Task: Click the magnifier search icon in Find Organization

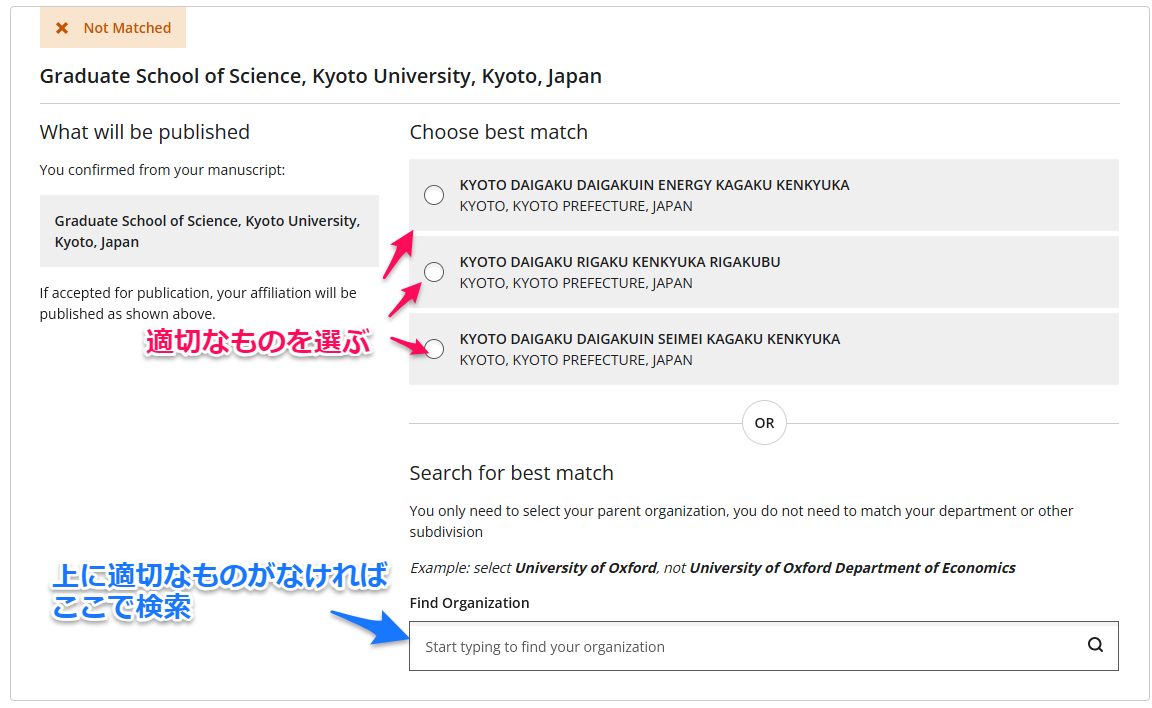Action: coord(1095,645)
